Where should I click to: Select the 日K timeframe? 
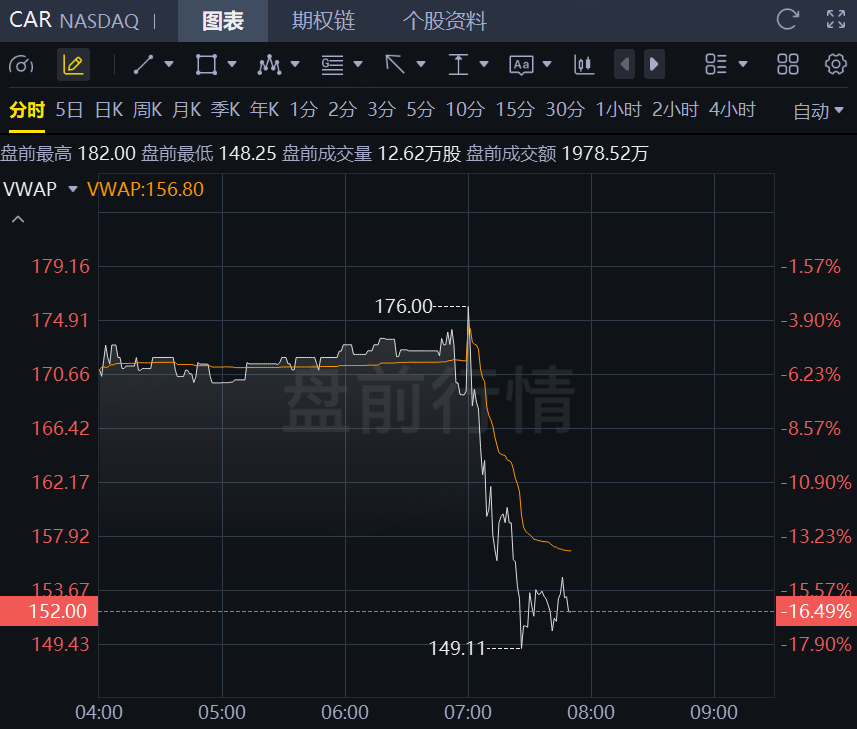click(109, 110)
